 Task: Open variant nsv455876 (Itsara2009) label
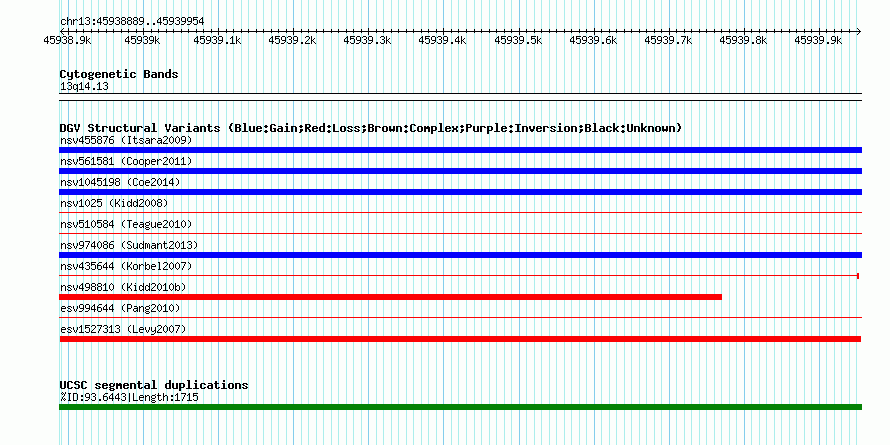click(x=126, y=140)
